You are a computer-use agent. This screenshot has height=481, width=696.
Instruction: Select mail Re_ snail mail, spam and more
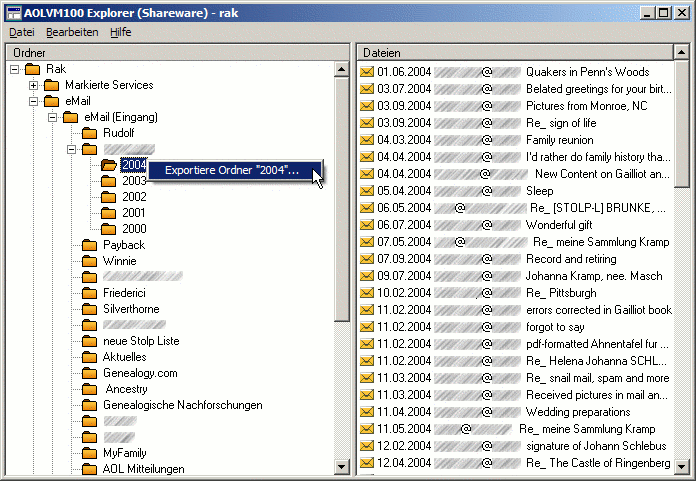coord(597,378)
